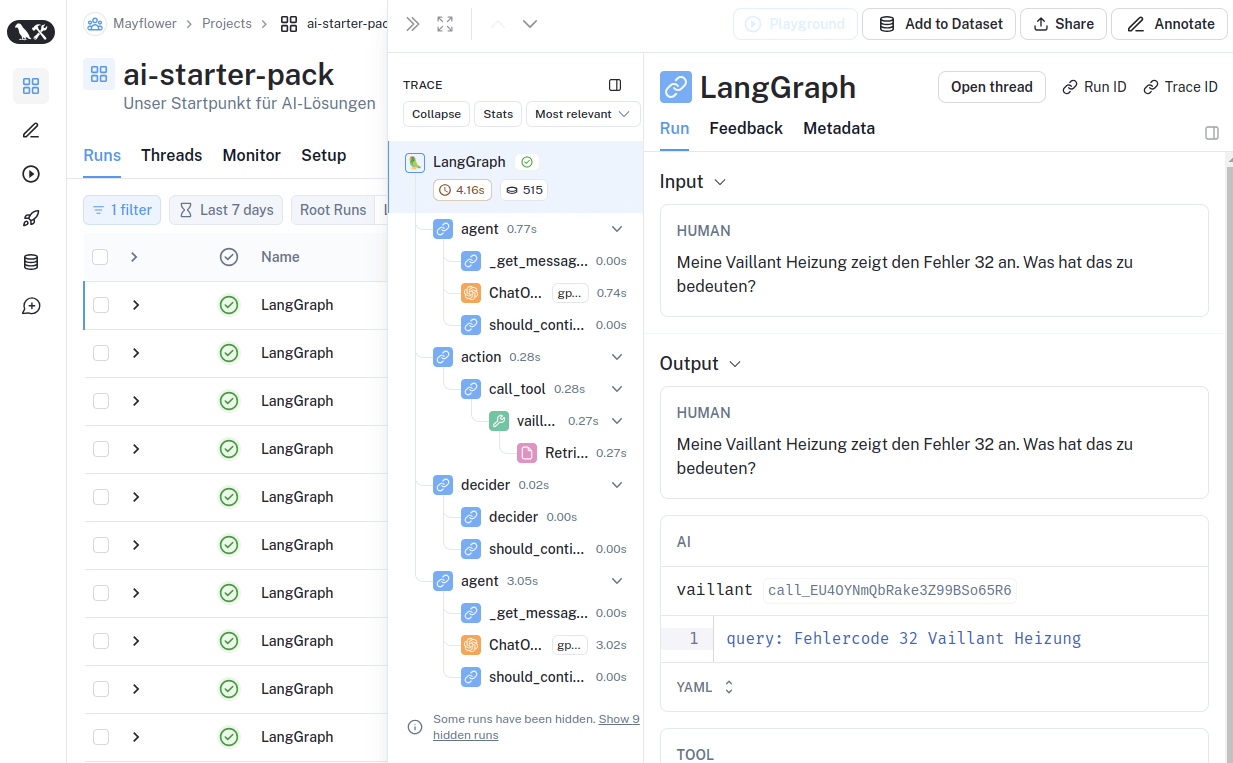Check the seventh LangGraph run row checkbox
The height and width of the screenshot is (763, 1233).
click(x=100, y=593)
